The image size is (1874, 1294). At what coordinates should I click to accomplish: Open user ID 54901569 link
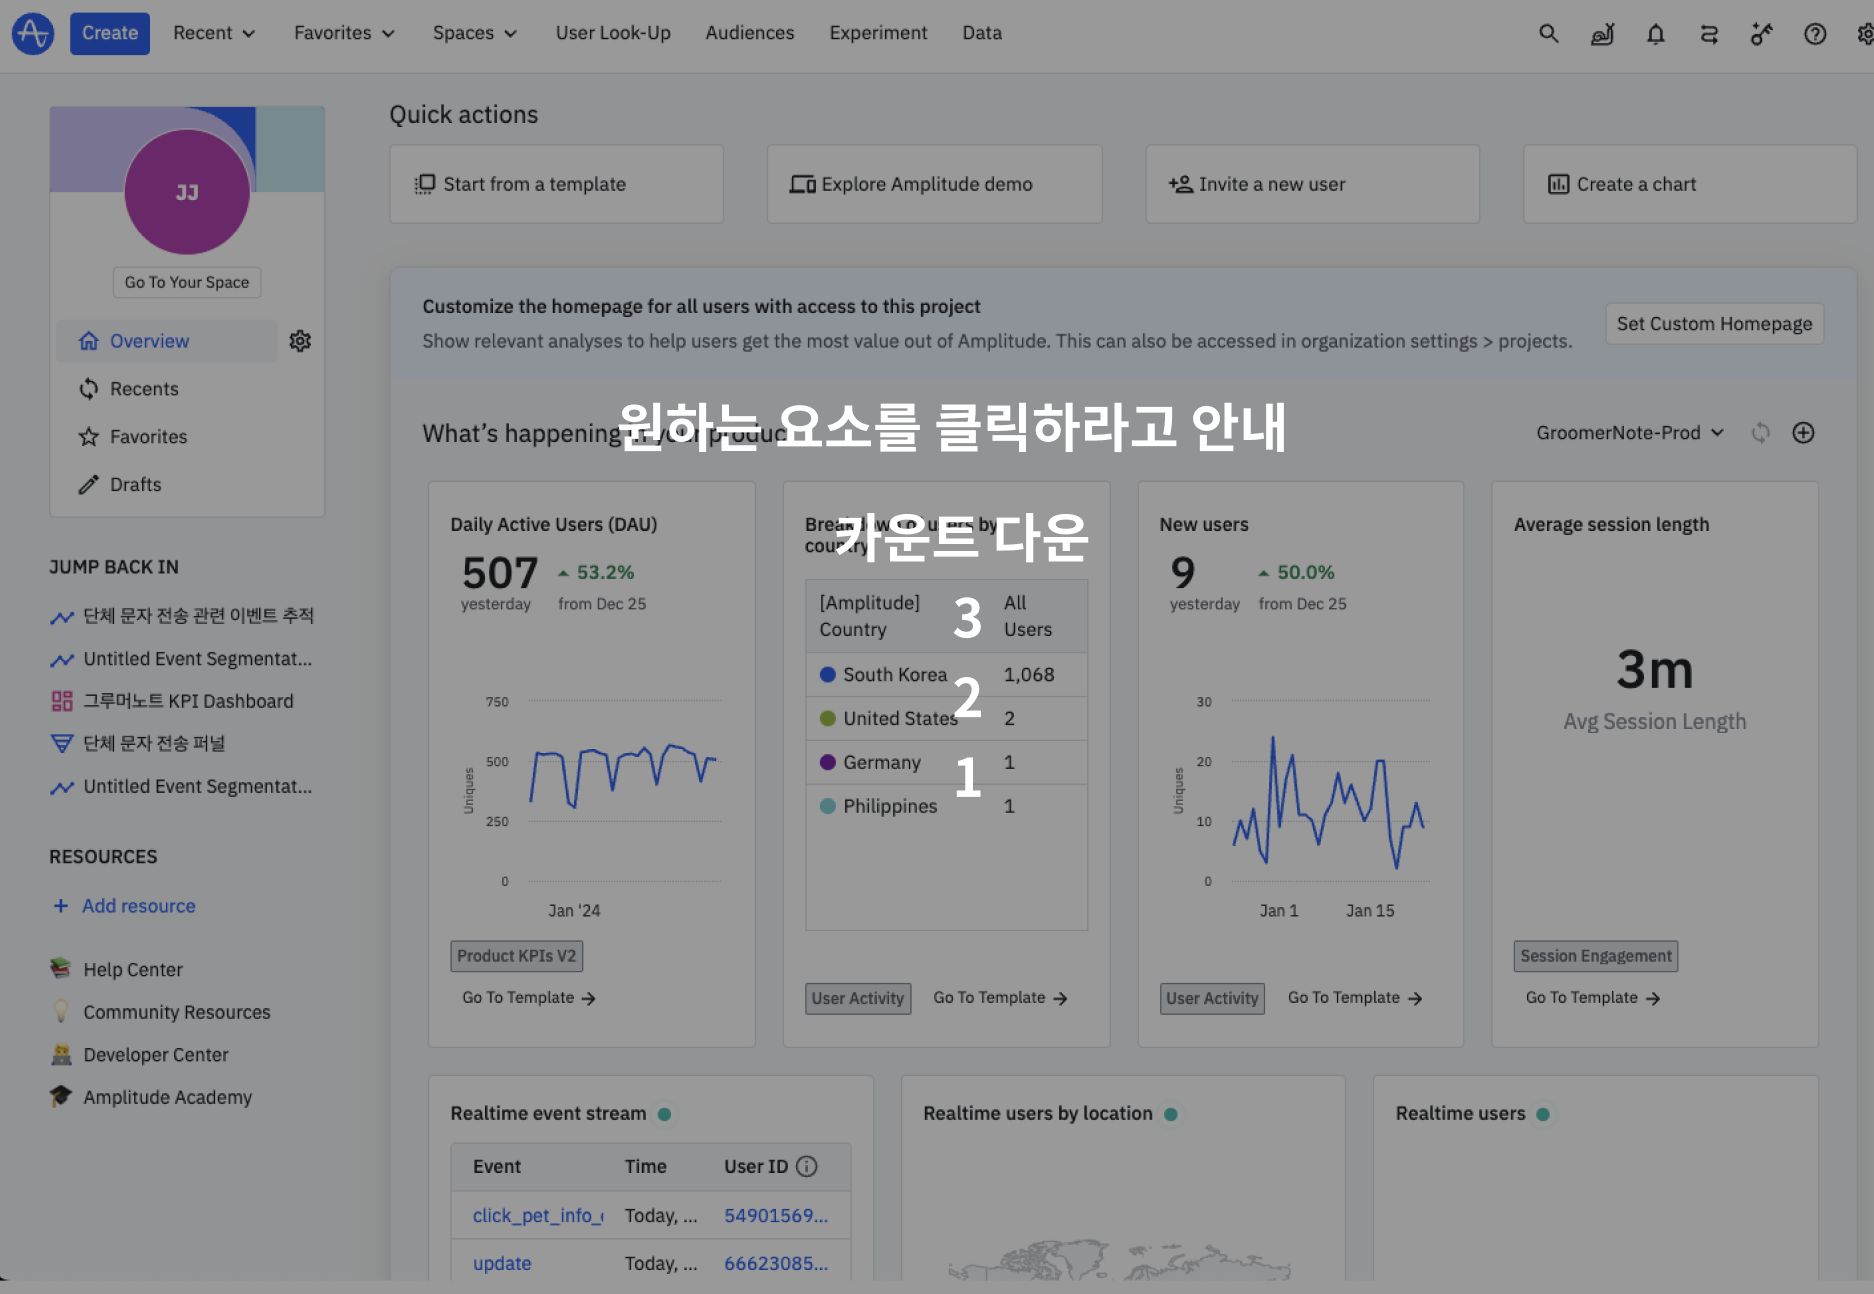776,1216
